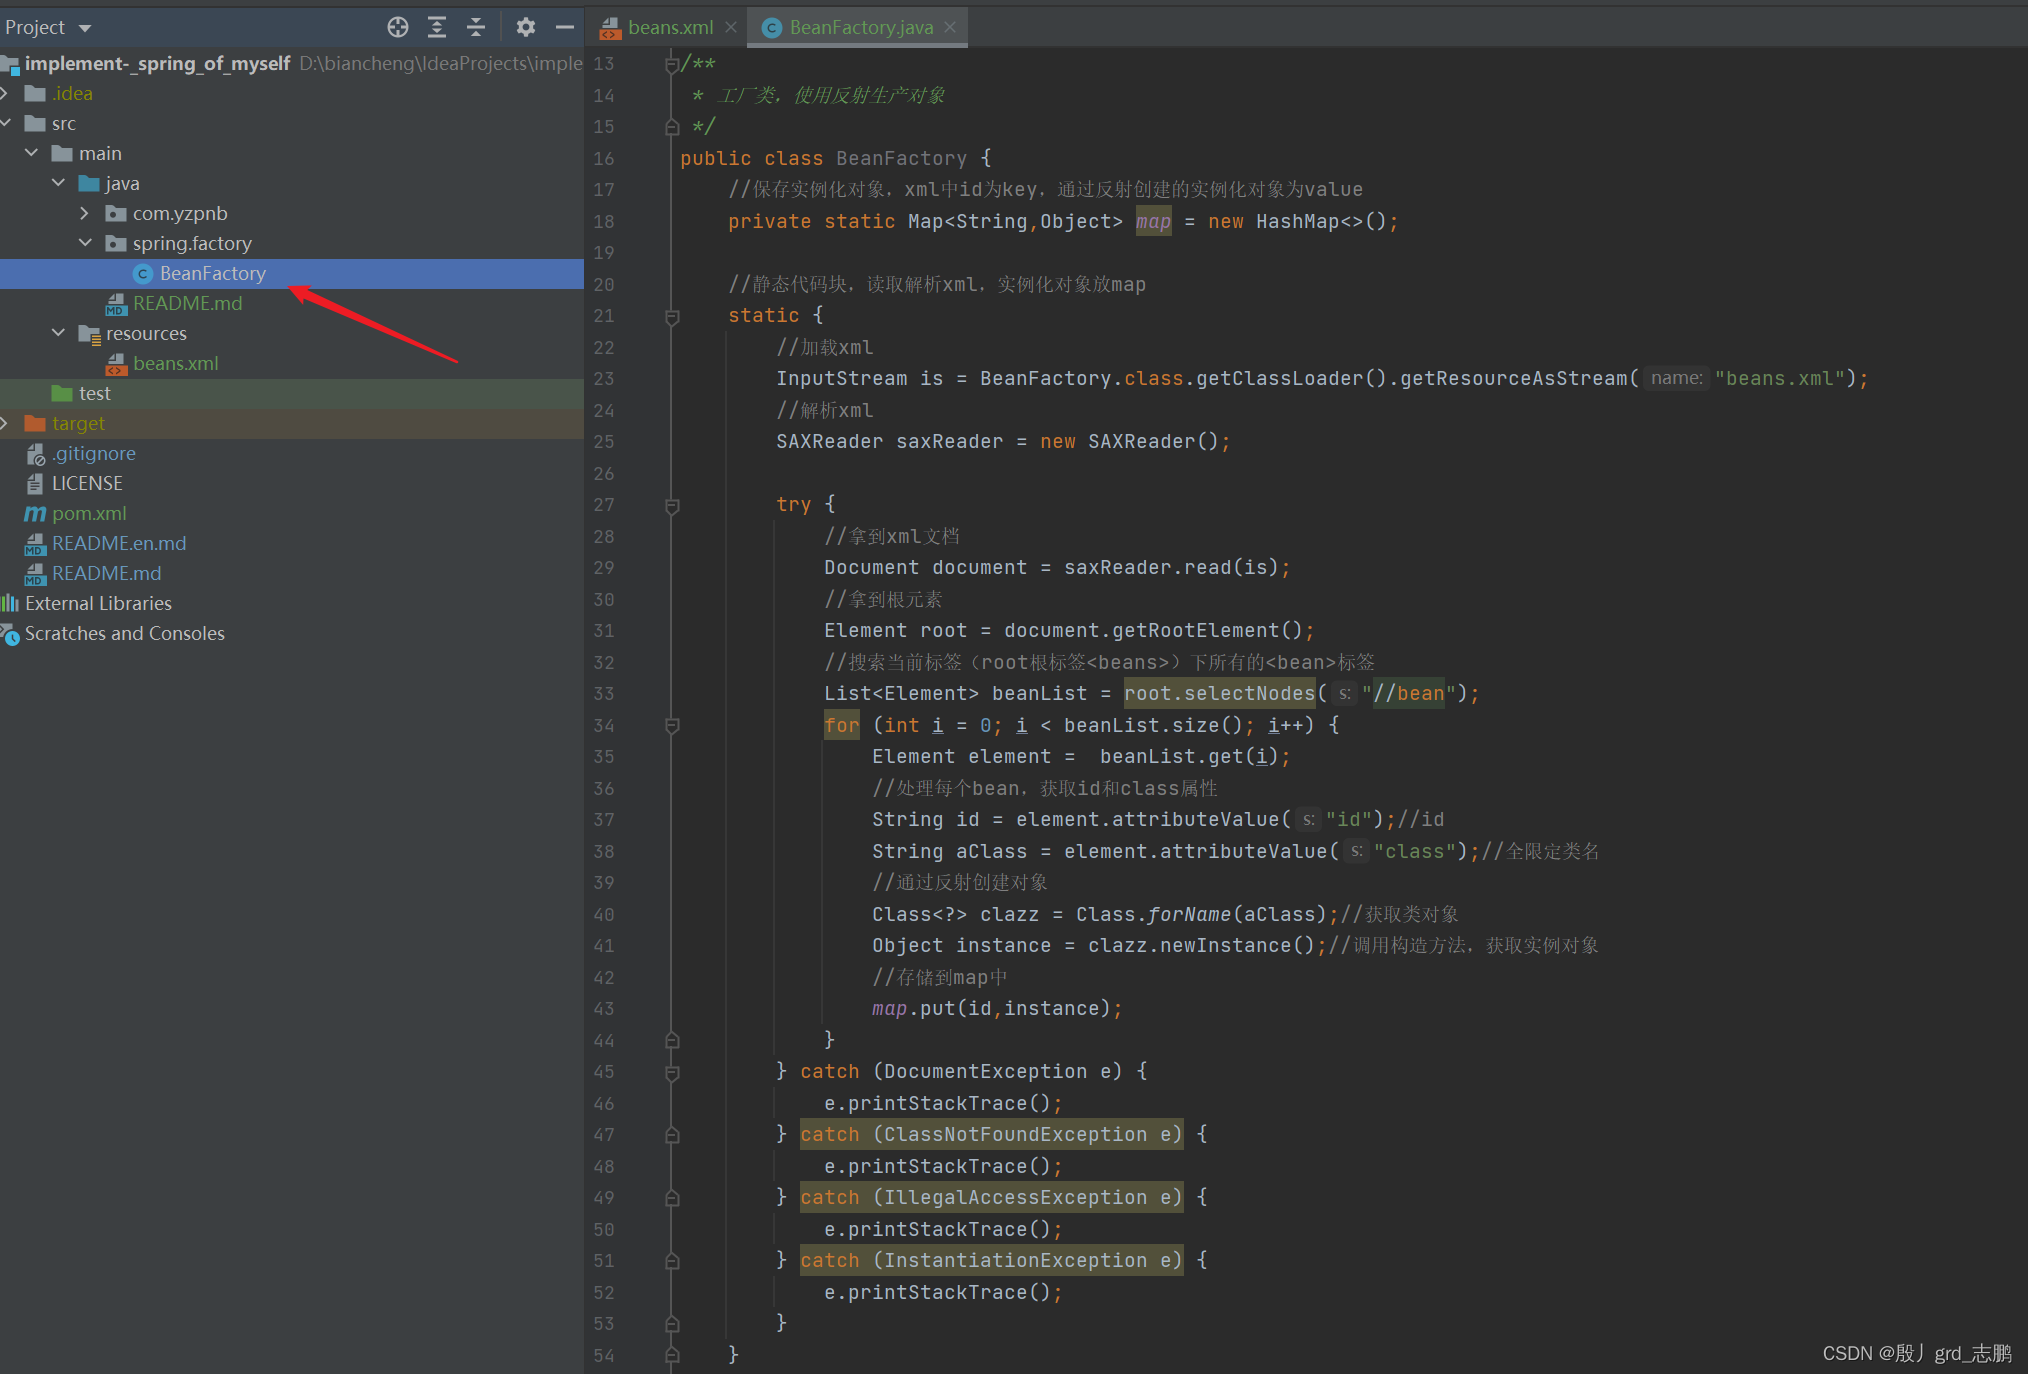Expand the .idea folder
The height and width of the screenshot is (1374, 2028).
tap(6, 93)
